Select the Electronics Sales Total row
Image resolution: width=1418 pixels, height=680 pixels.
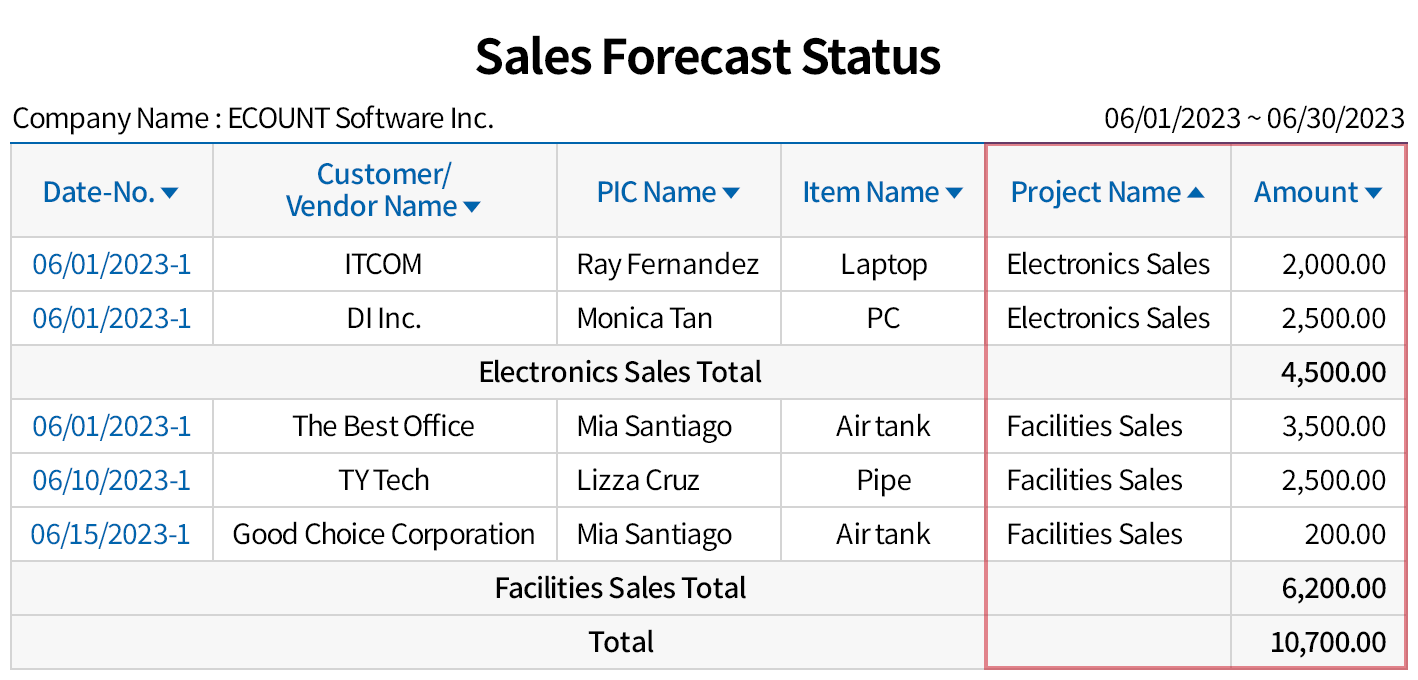[x=620, y=373]
